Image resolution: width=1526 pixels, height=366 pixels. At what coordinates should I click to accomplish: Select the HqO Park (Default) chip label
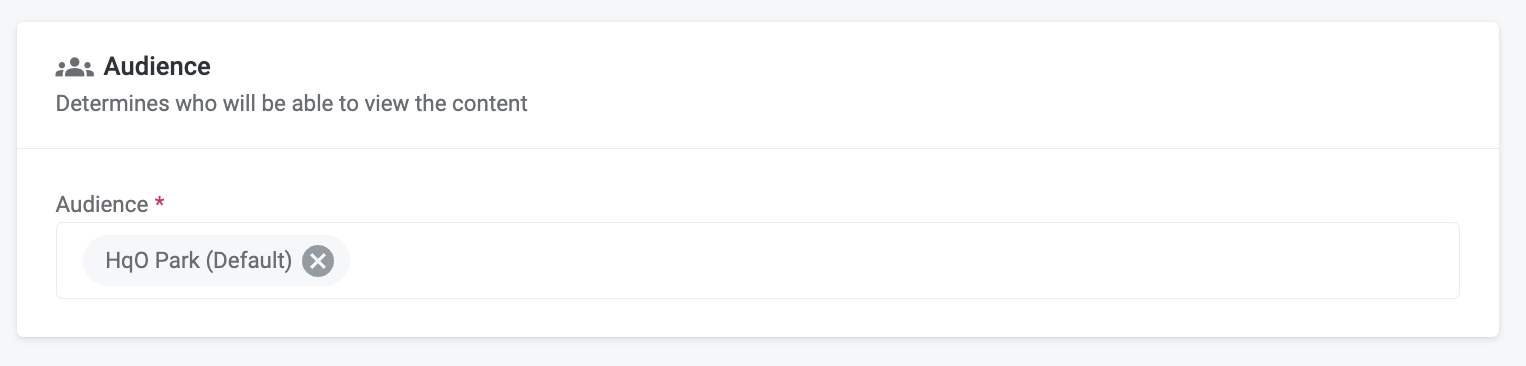click(x=199, y=261)
